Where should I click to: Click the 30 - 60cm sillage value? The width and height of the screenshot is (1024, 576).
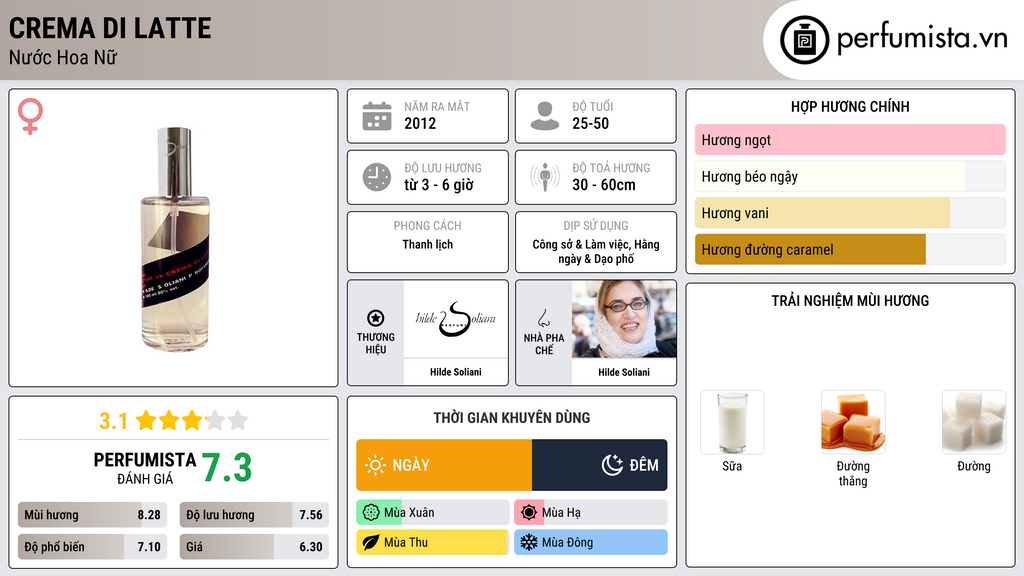click(604, 185)
